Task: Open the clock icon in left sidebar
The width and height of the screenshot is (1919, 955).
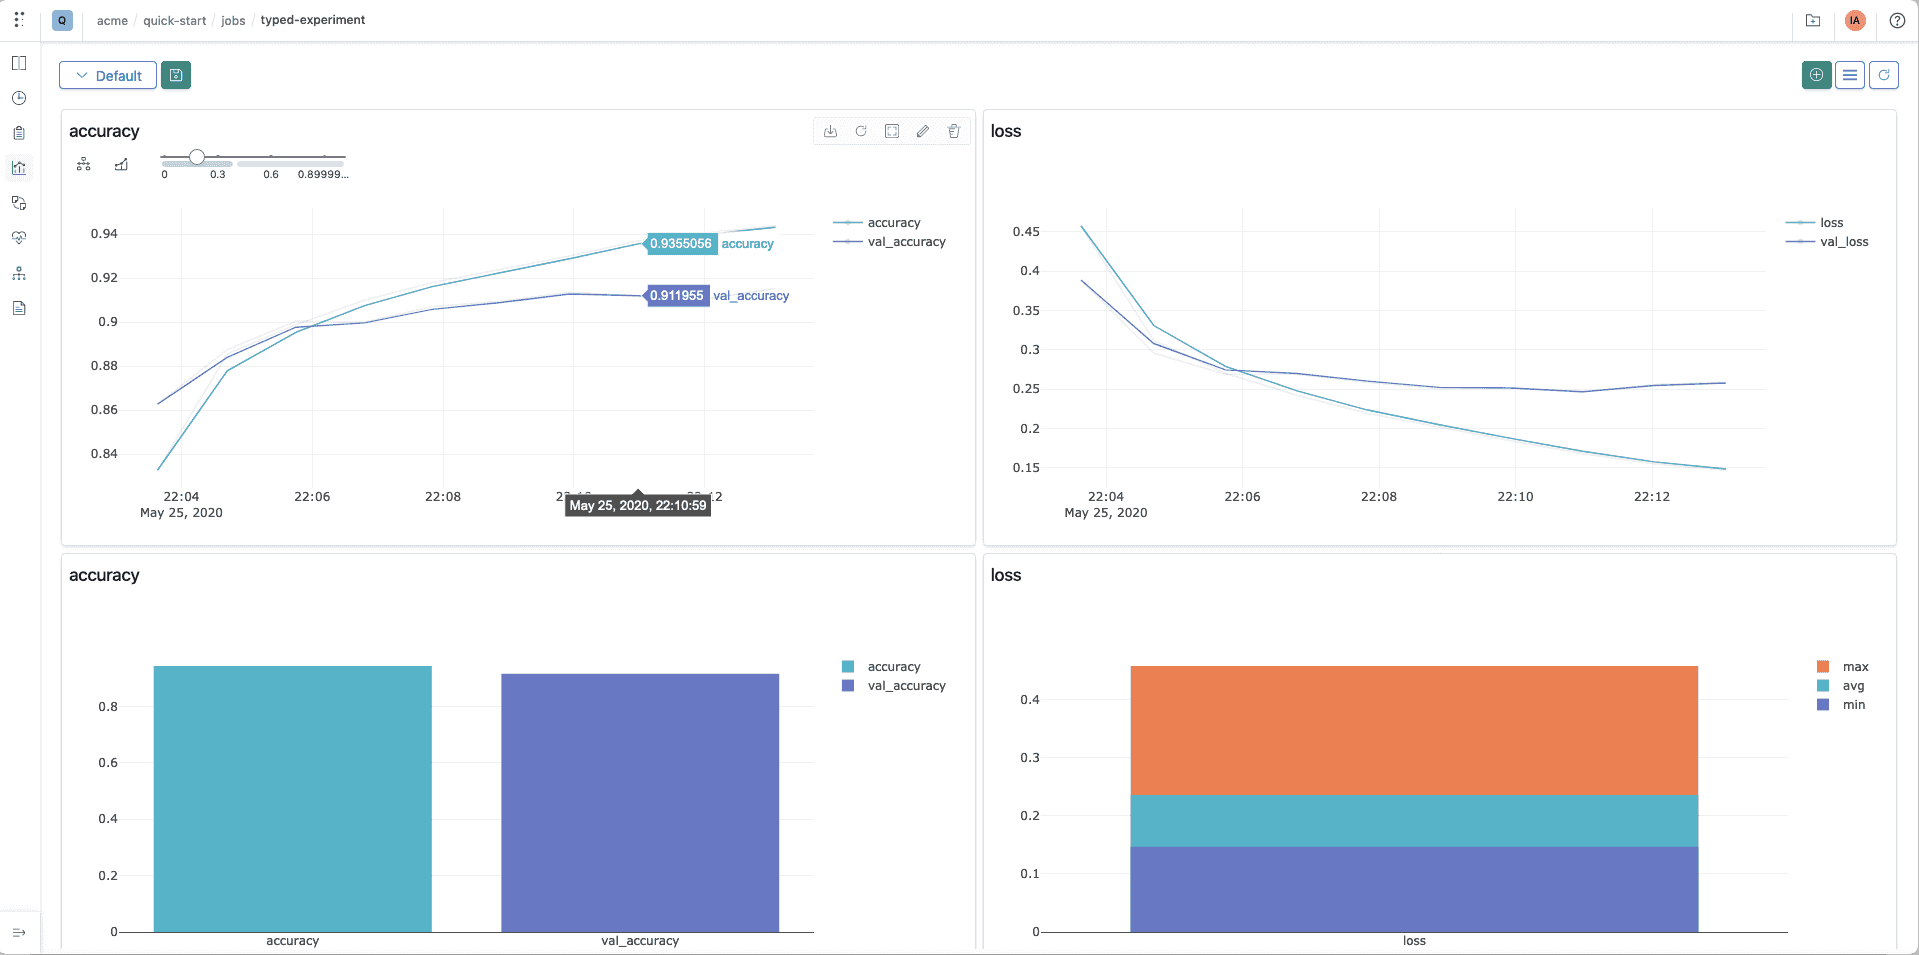Action: tap(19, 98)
